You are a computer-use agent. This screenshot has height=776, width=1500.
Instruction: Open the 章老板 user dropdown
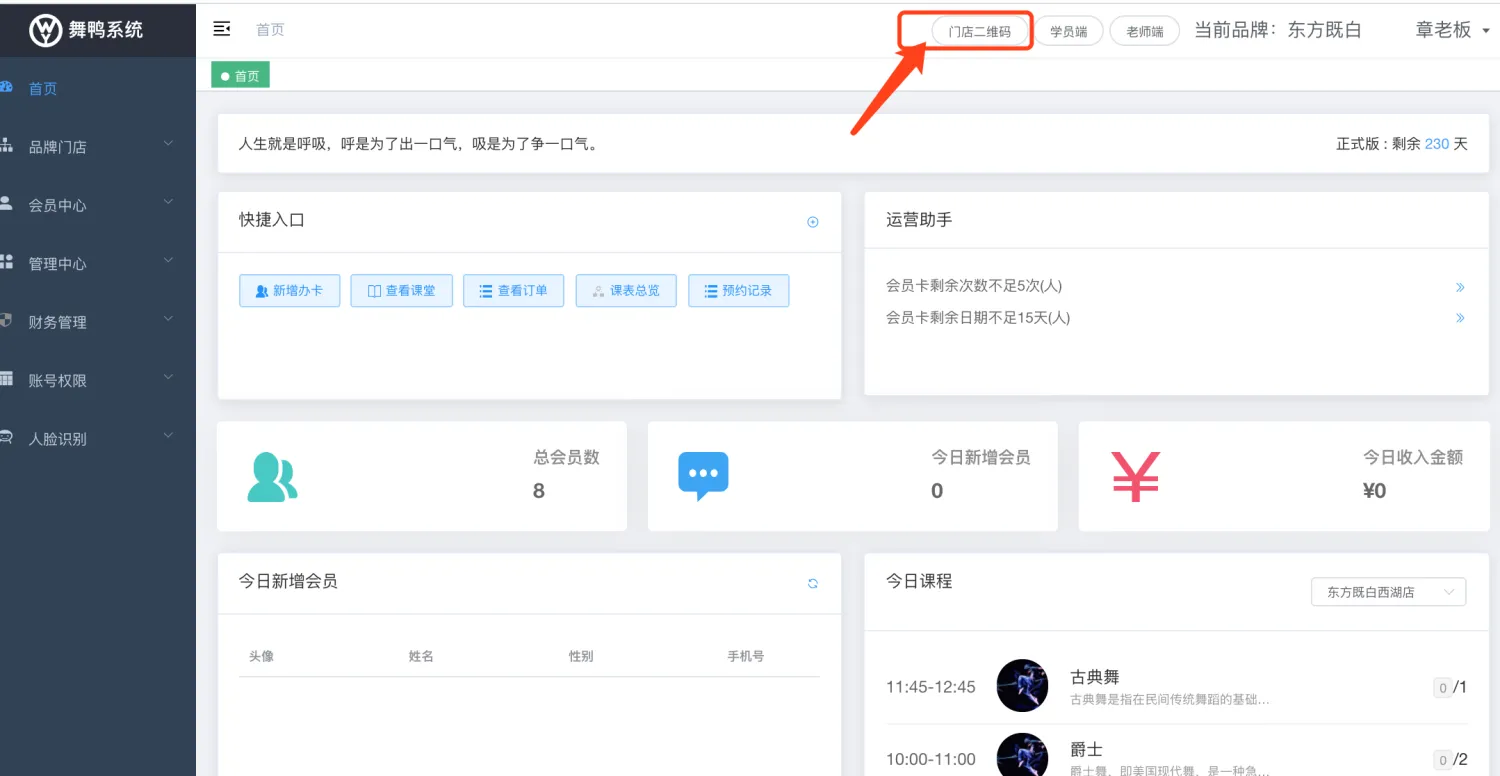1452,30
